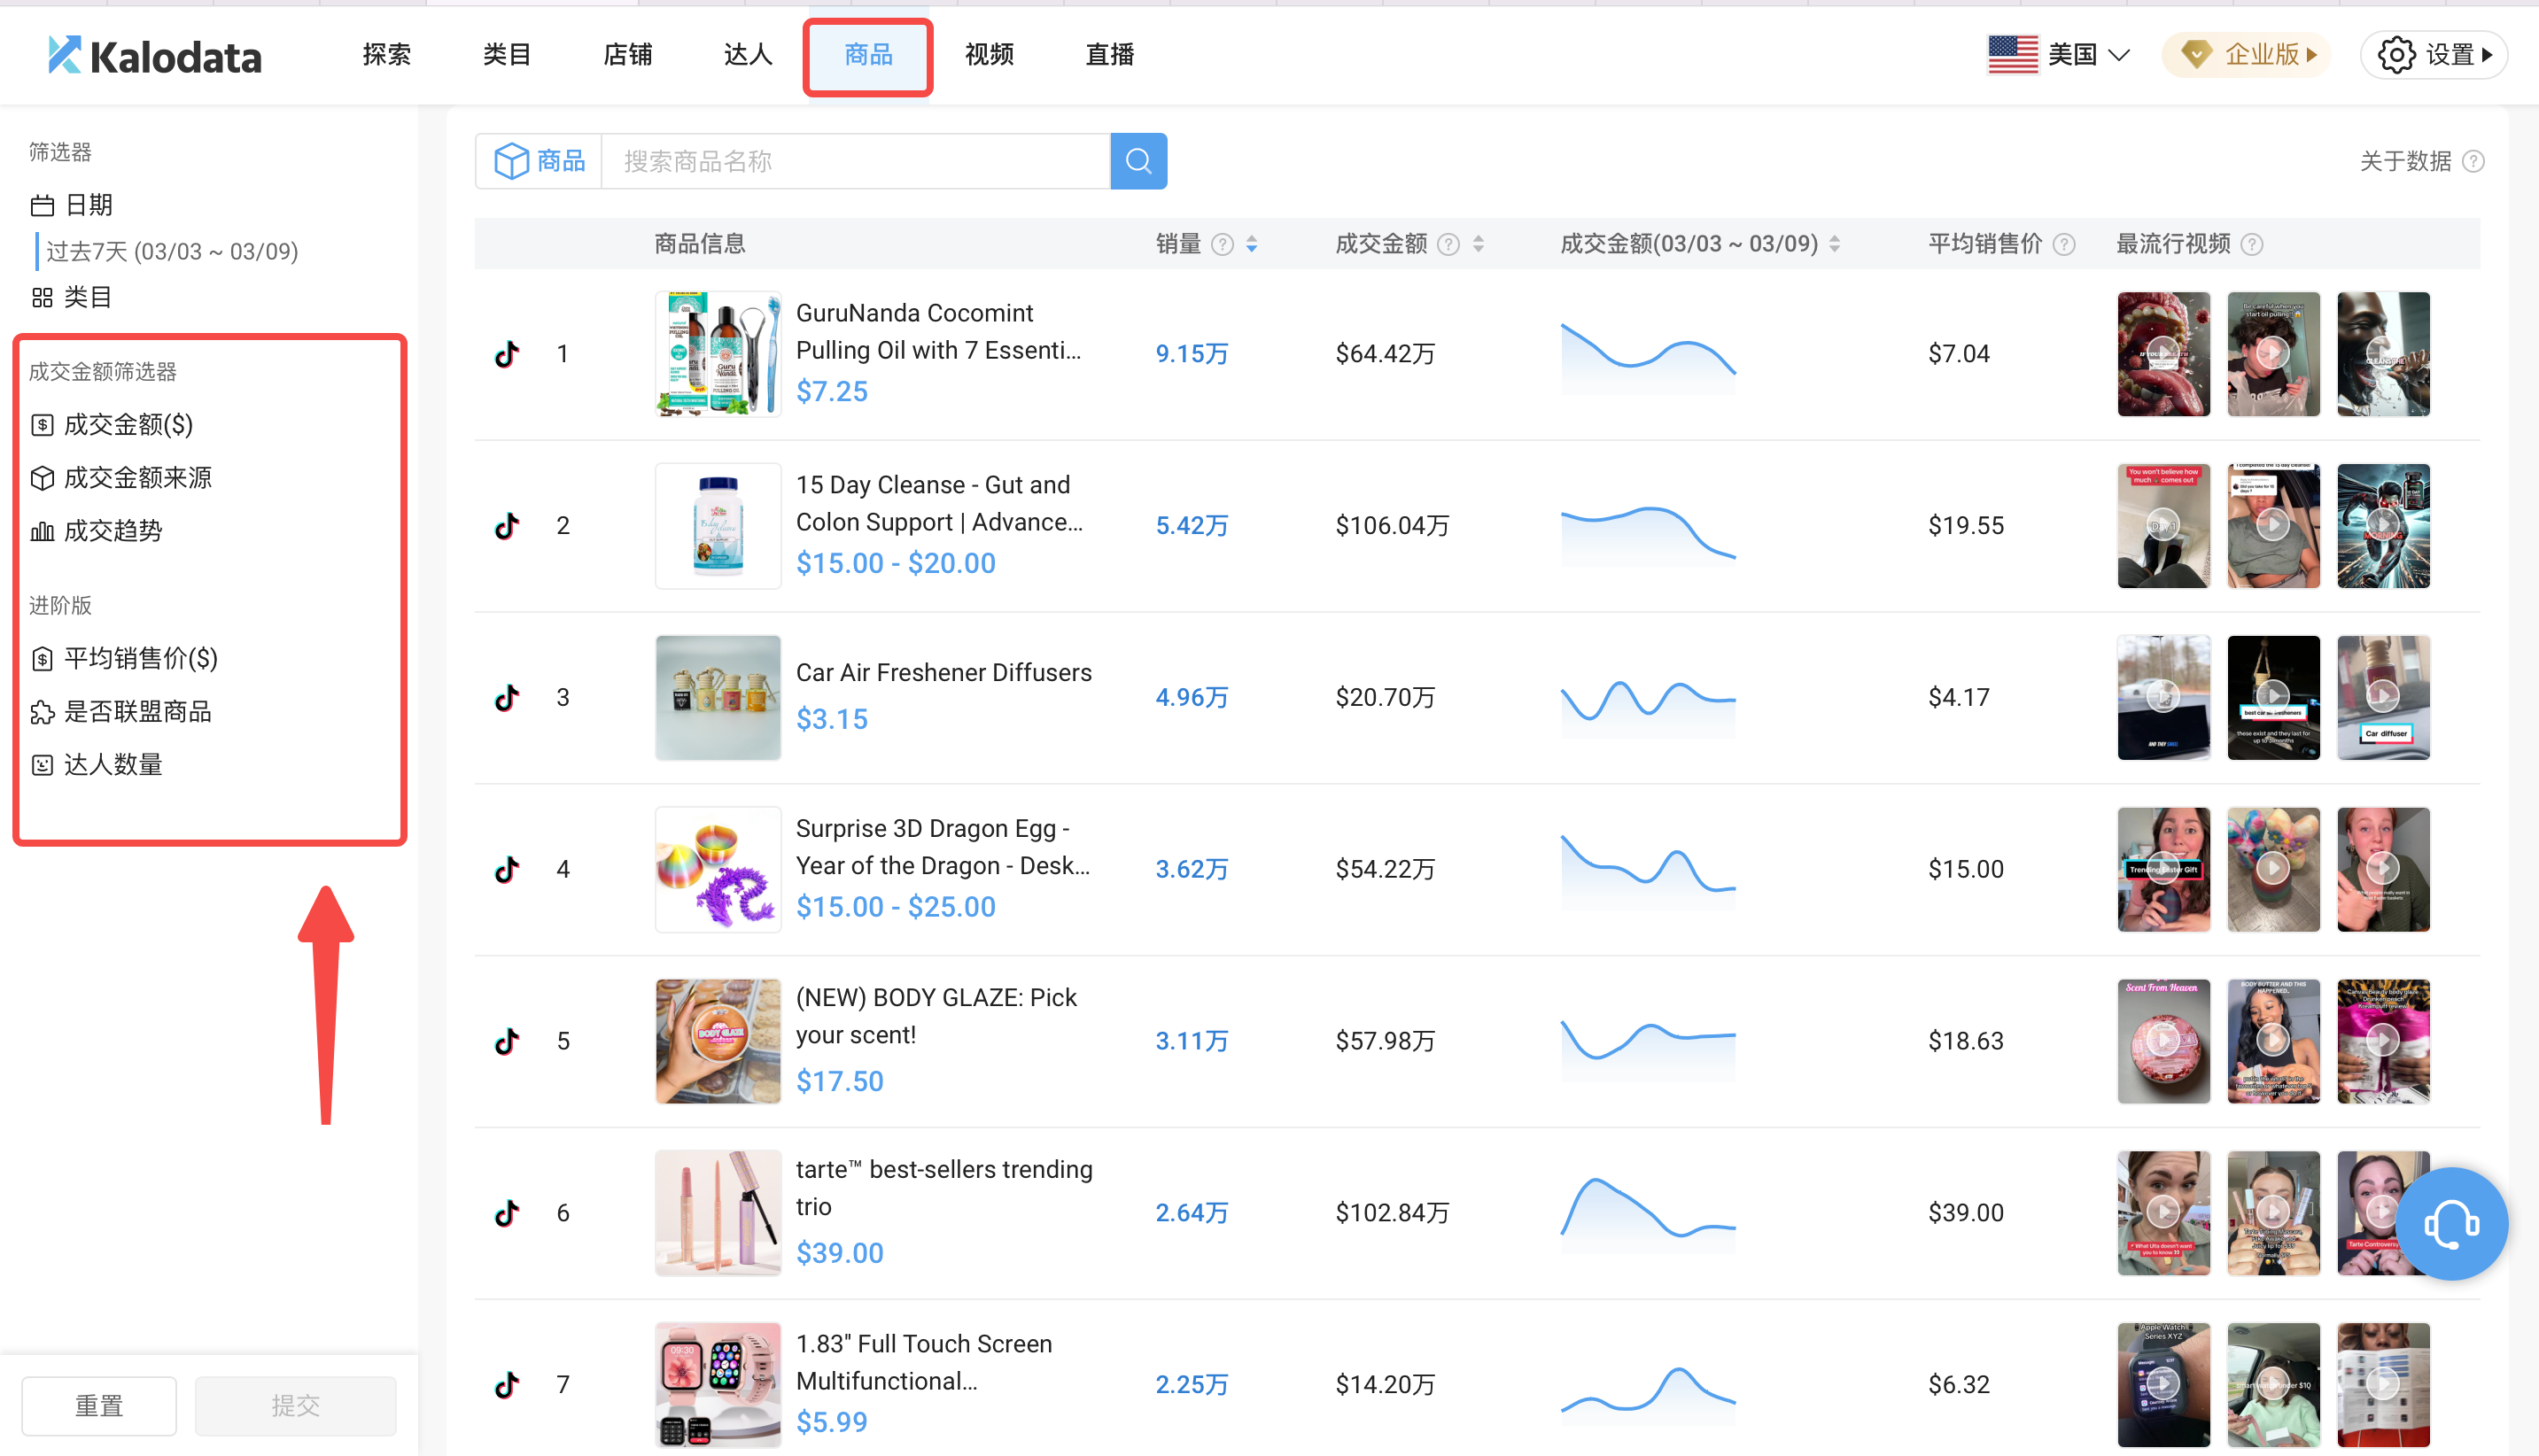Open the 店铺 tab

pyautogui.click(x=628, y=55)
